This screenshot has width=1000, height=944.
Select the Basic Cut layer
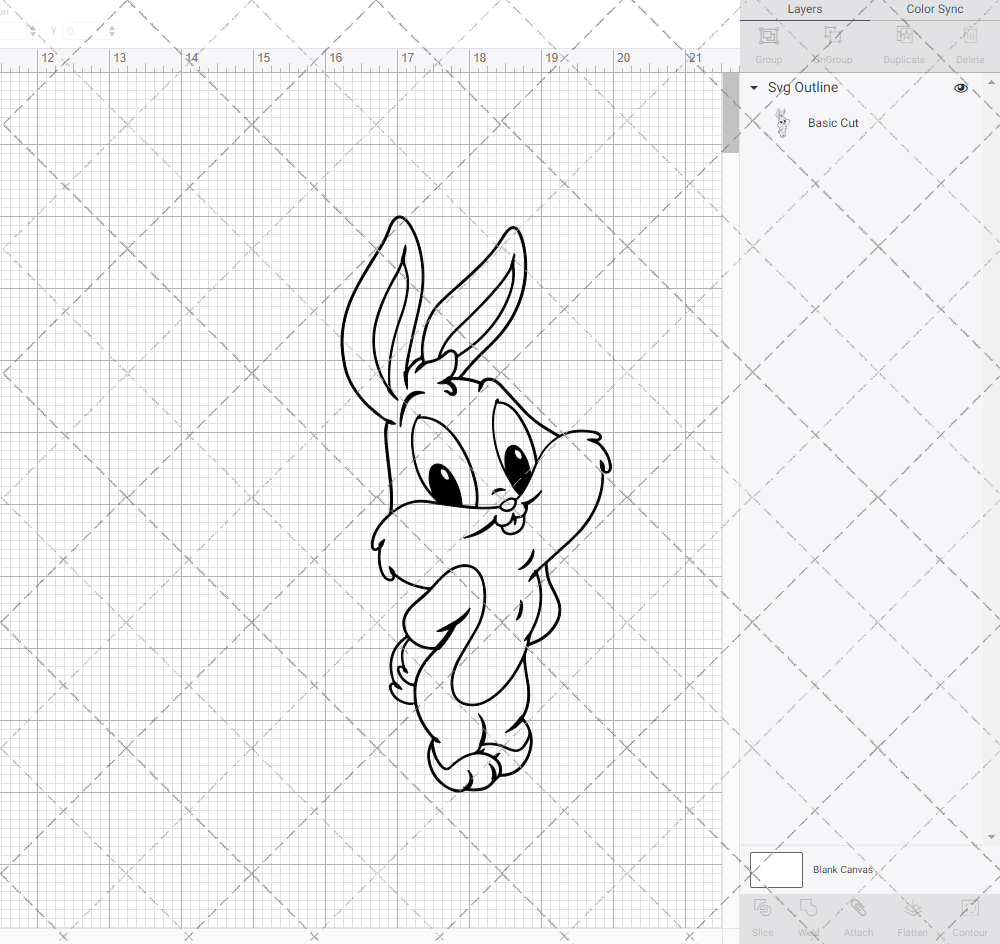pyautogui.click(x=833, y=122)
